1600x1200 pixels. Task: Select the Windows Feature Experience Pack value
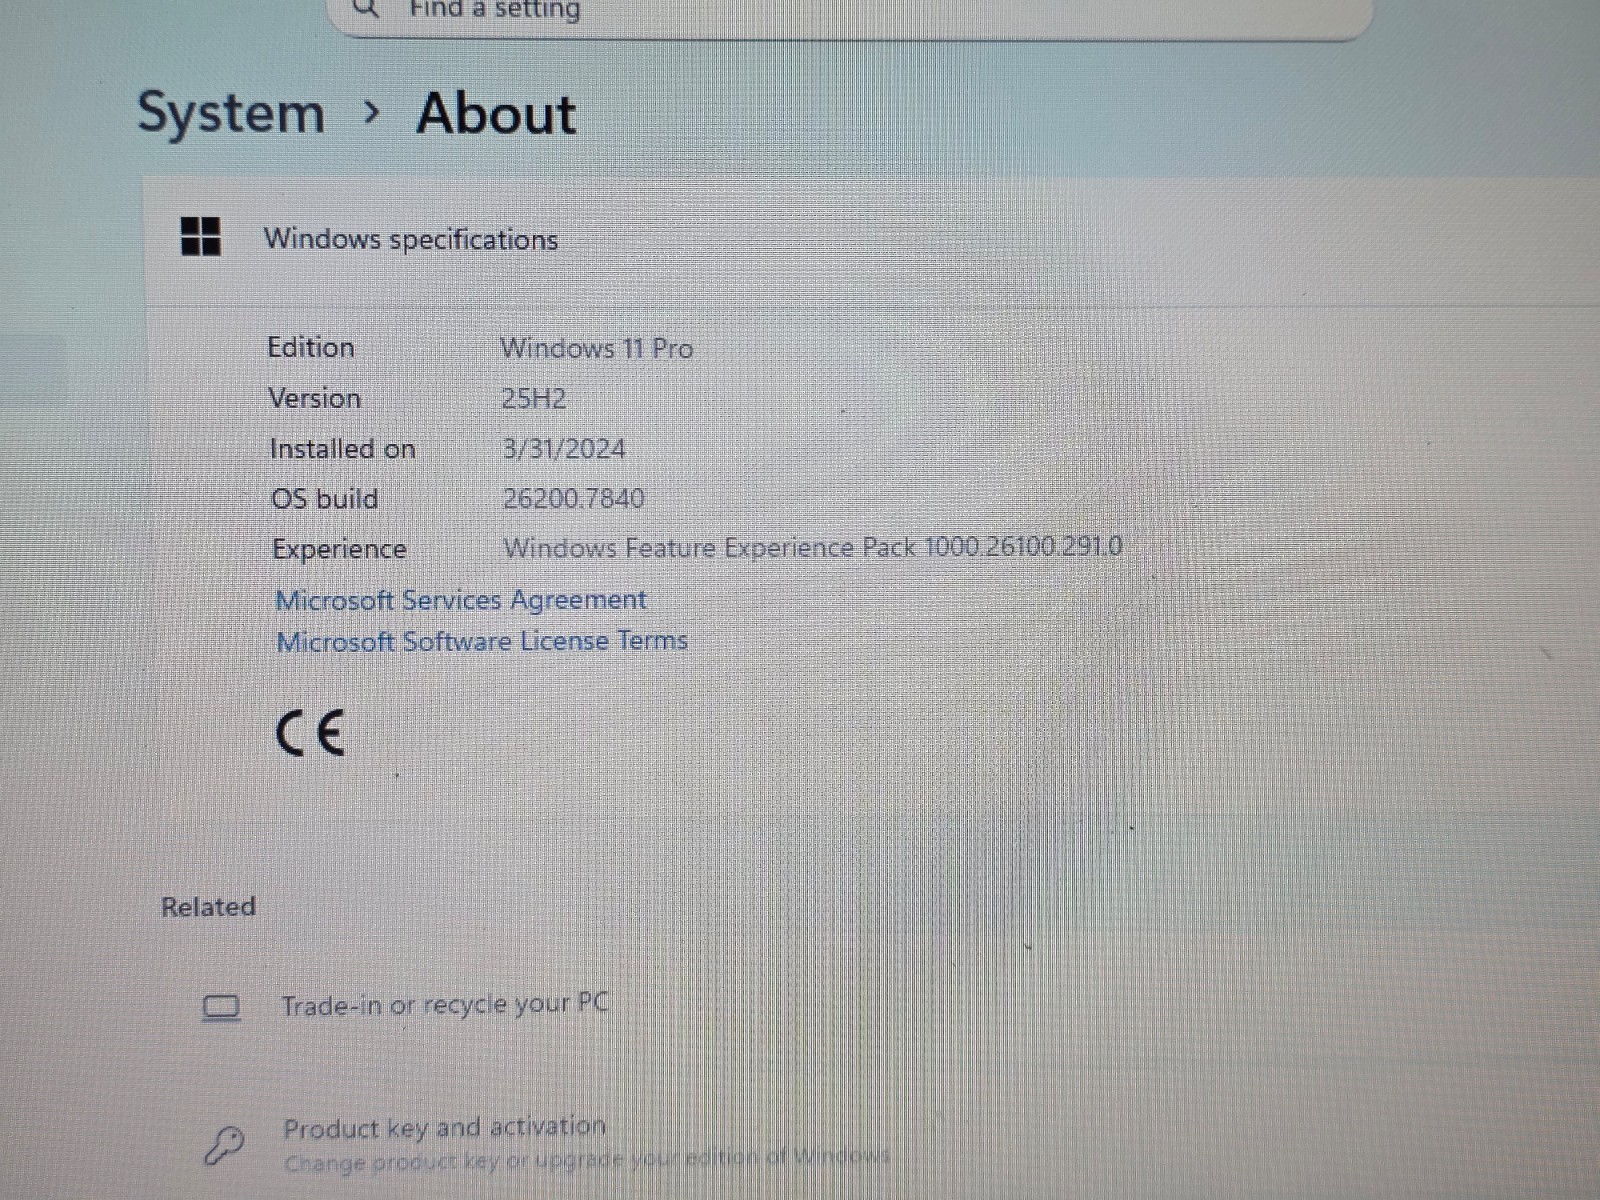click(813, 547)
